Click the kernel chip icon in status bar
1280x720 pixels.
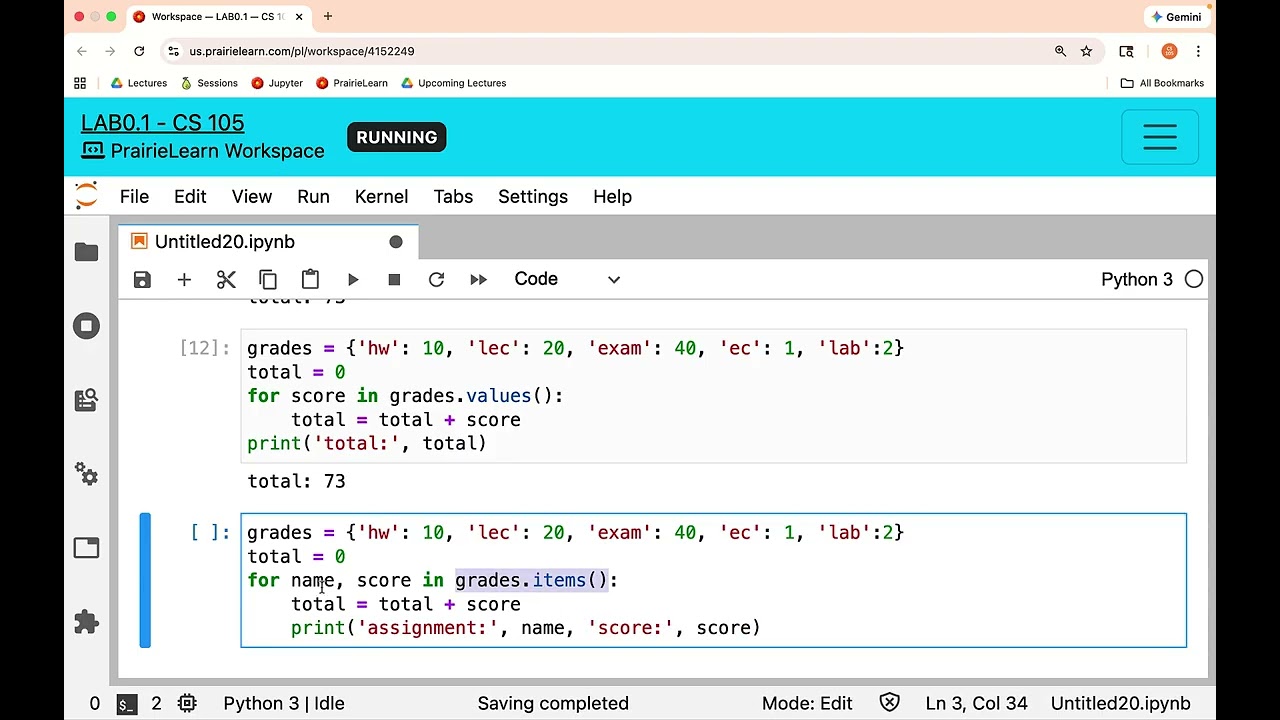point(187,704)
